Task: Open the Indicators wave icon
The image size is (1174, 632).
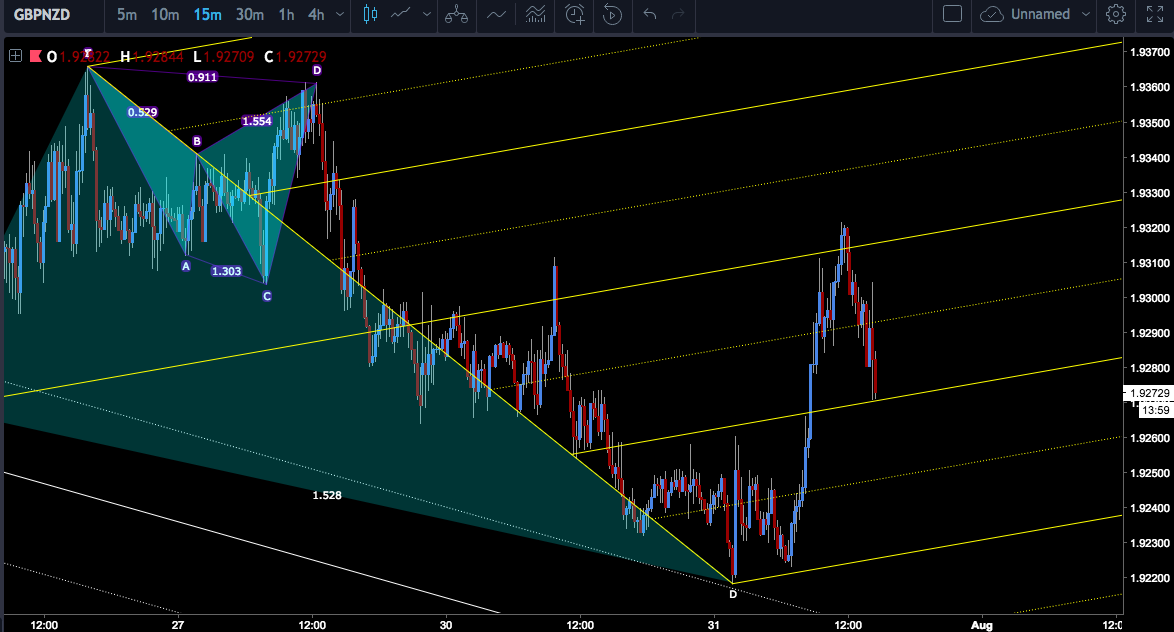Action: coord(496,14)
